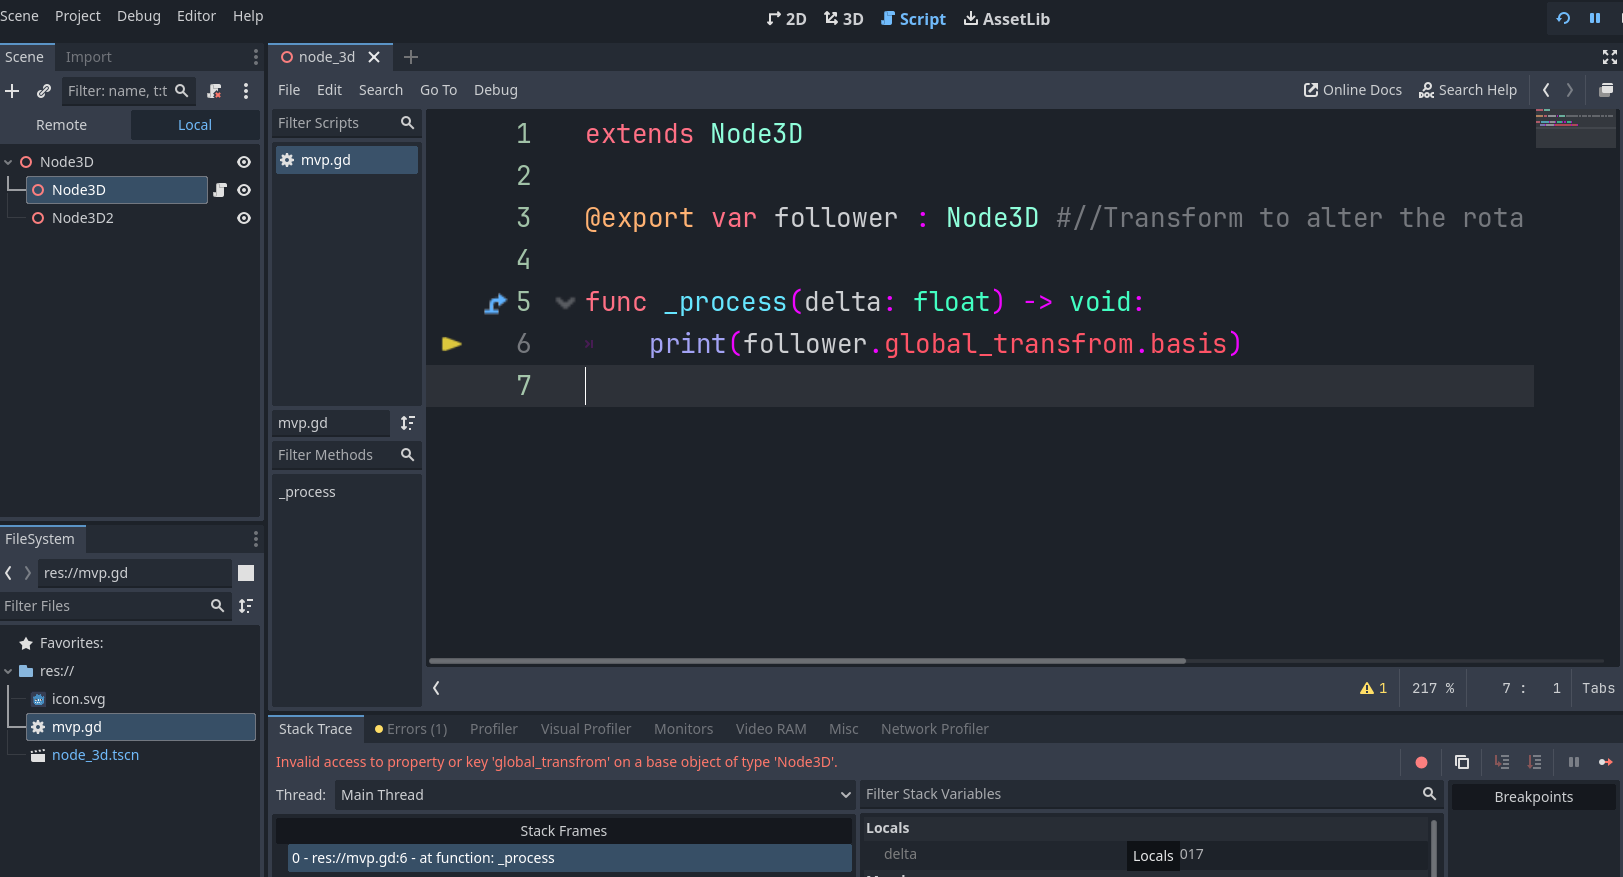
Task: Click the Filter Methods field
Action: click(346, 455)
